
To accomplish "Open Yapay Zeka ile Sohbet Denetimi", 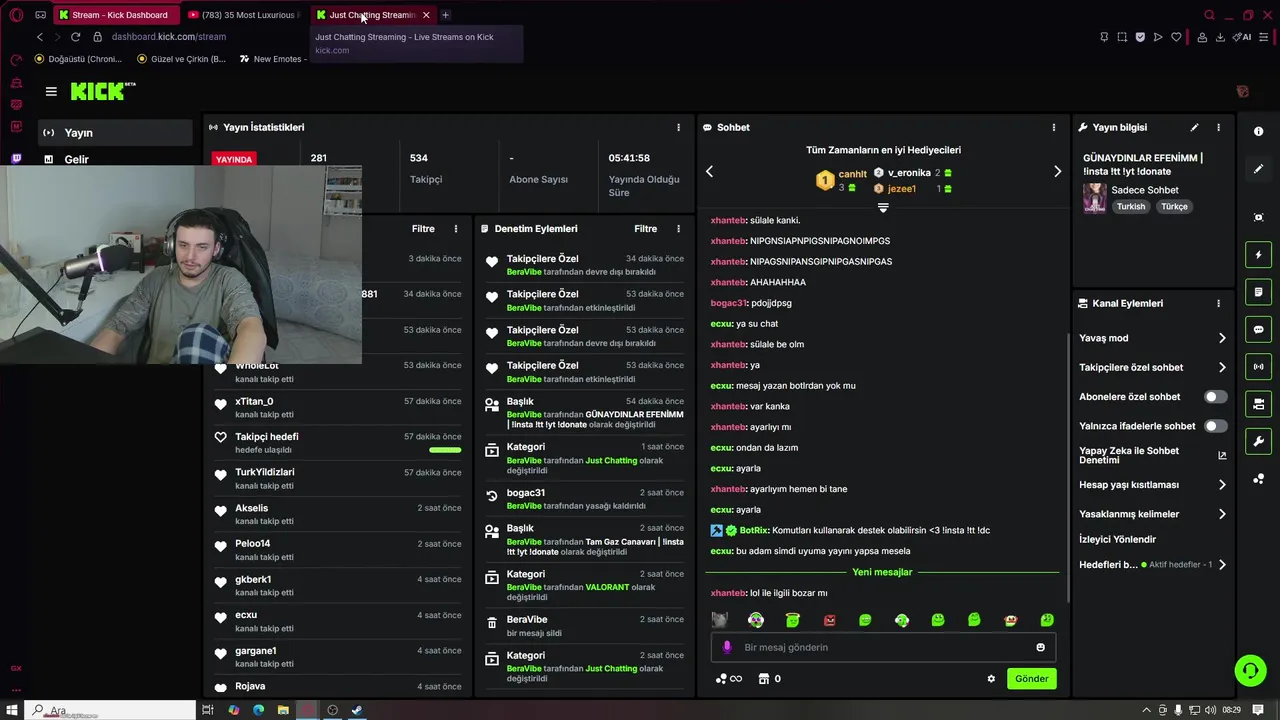I will click(1153, 455).
